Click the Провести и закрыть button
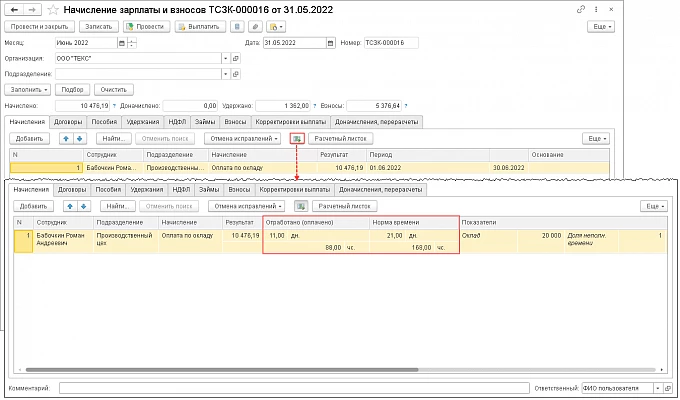Viewport: 680px width, 400px height. (x=39, y=26)
